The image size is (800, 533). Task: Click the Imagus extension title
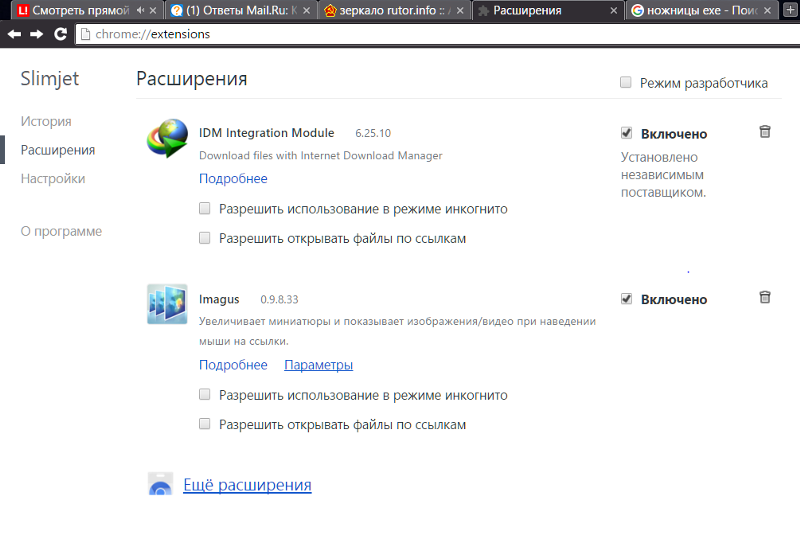point(219,299)
